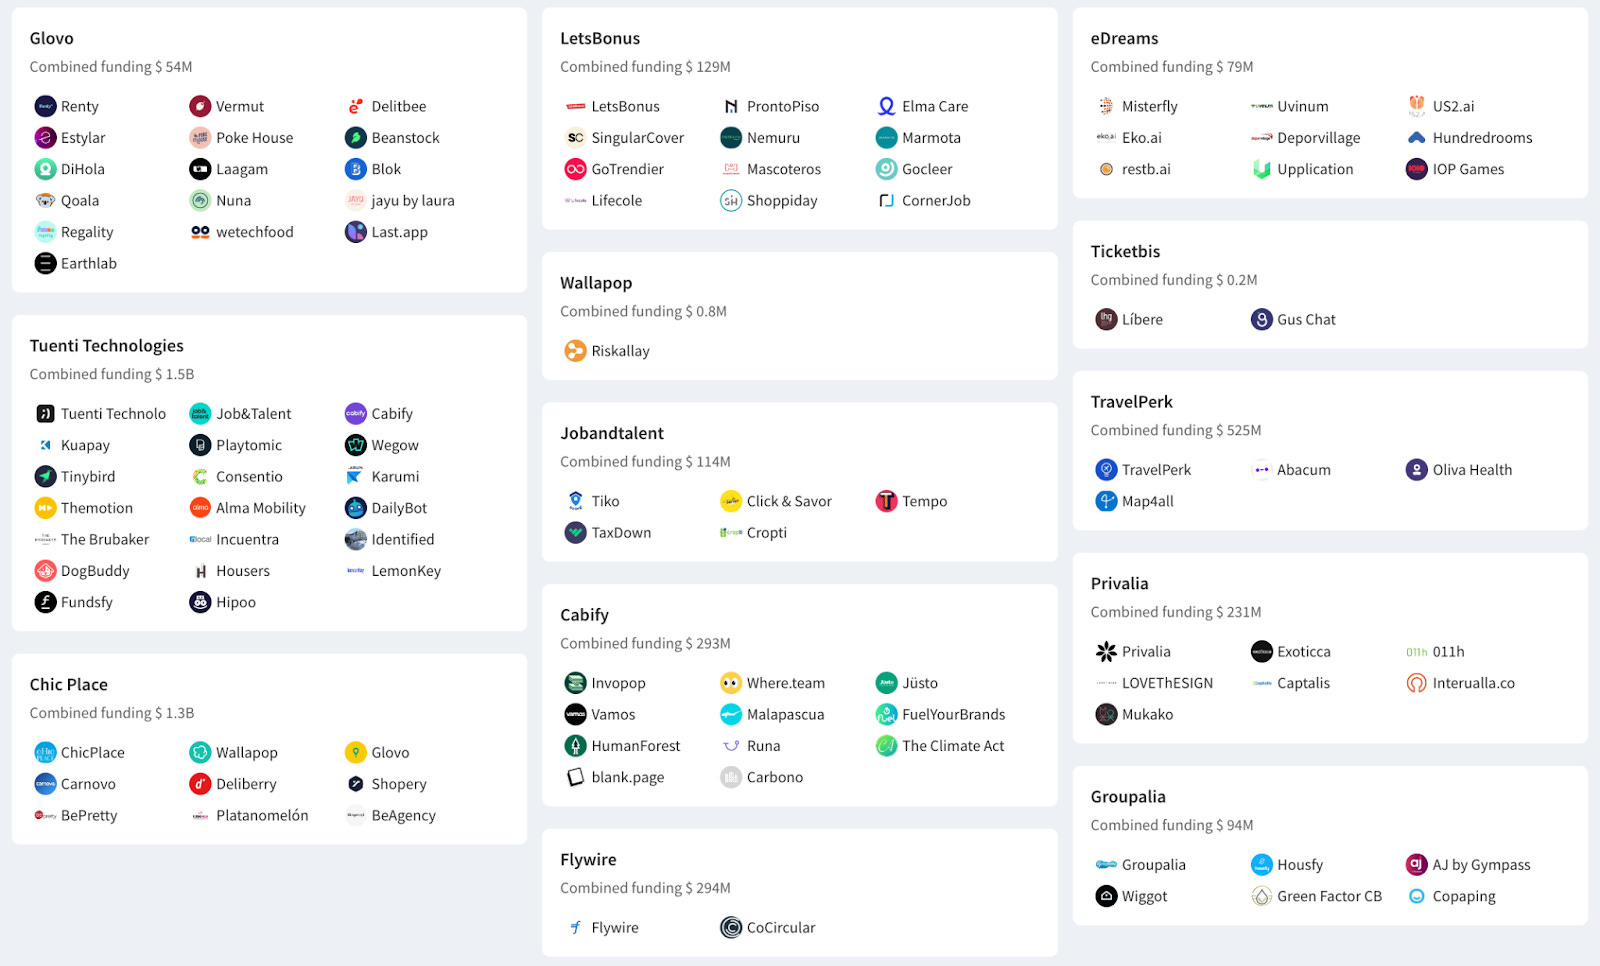The image size is (1600, 966).
Task: Click the Elma Care logo icon
Action: pos(886,107)
